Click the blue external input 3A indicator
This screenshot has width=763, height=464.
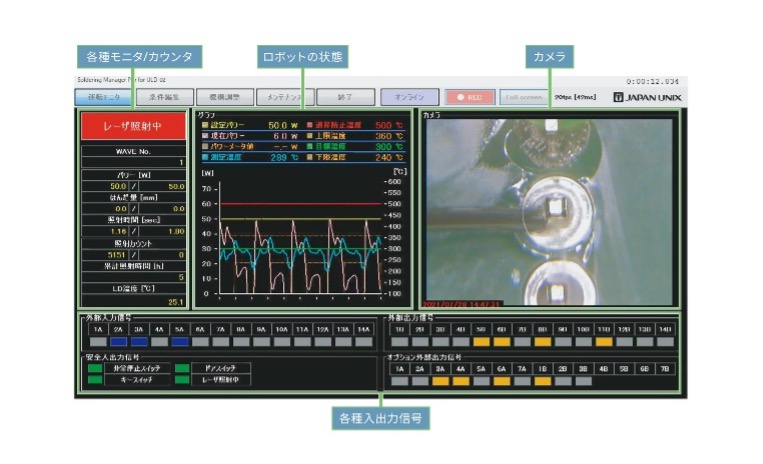point(139,342)
